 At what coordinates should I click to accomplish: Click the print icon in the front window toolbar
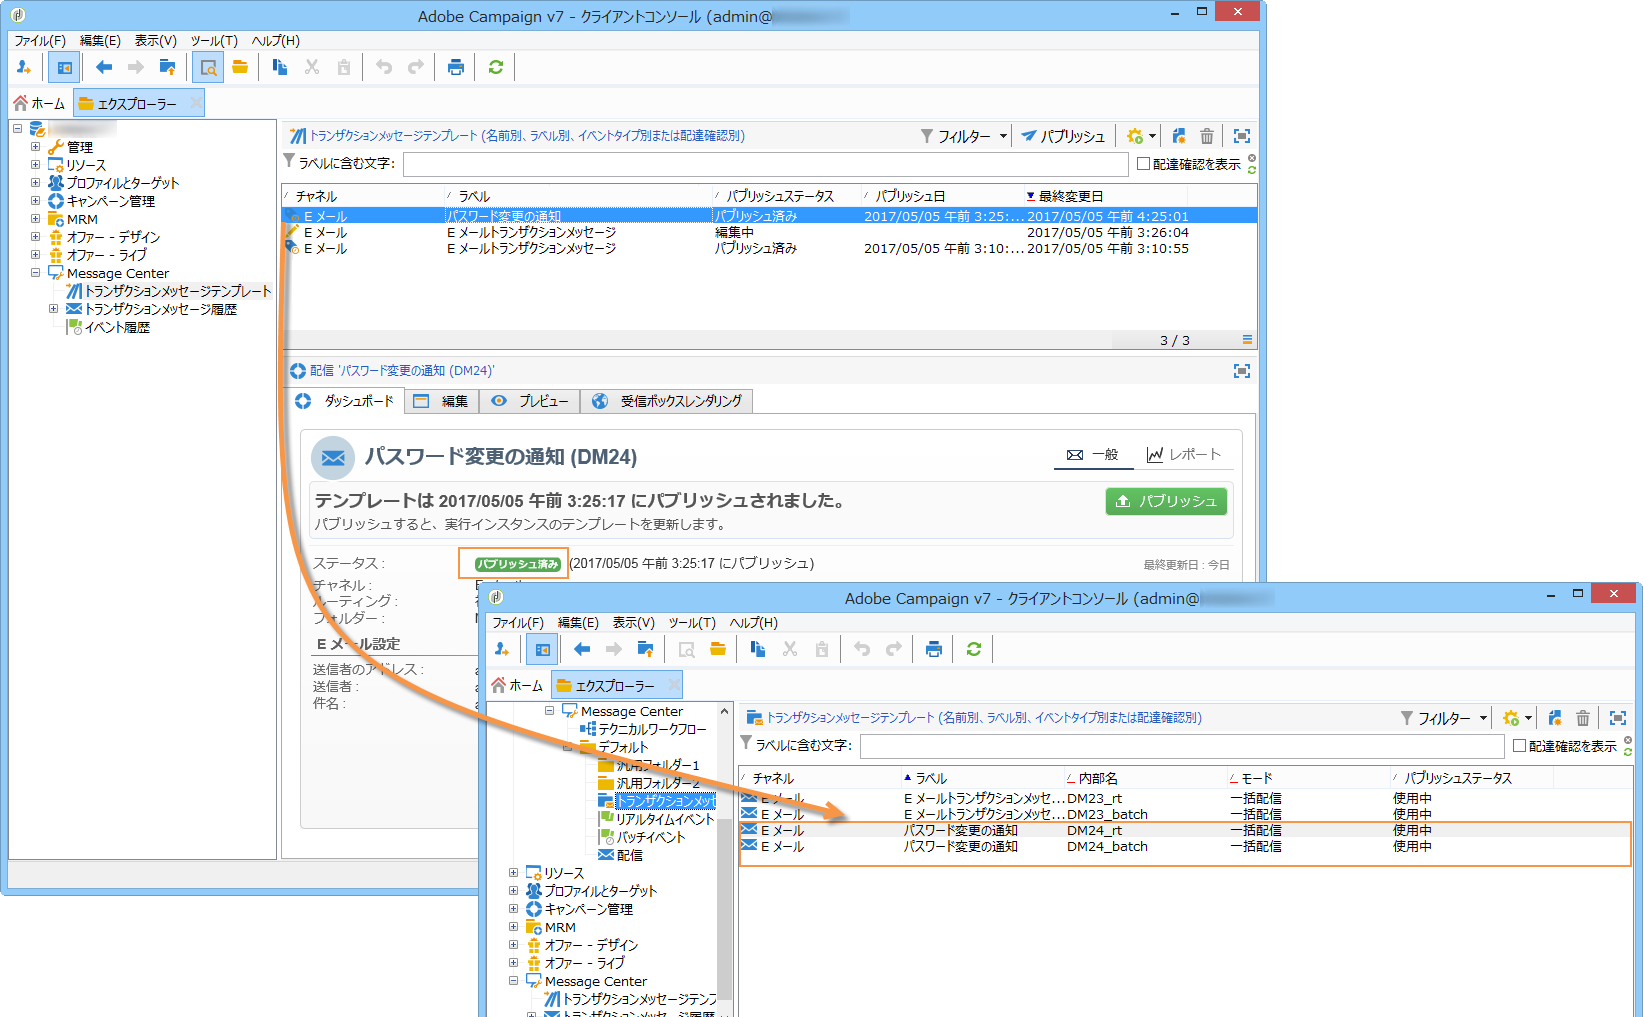click(934, 649)
